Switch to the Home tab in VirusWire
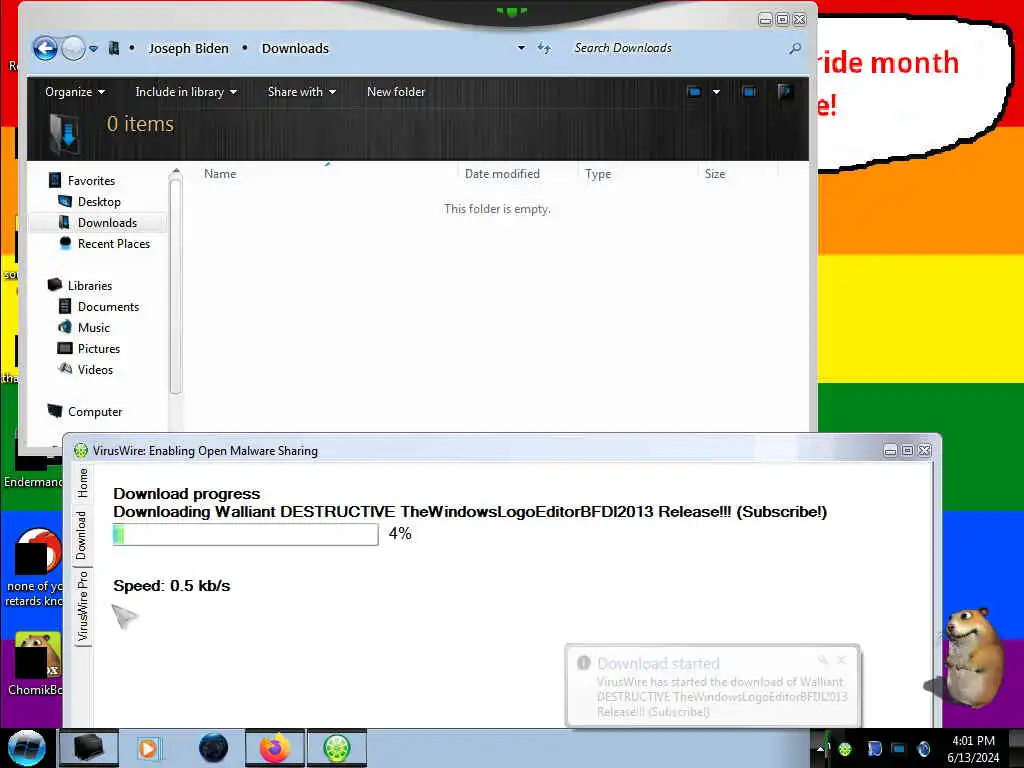The image size is (1024, 768). click(82, 483)
